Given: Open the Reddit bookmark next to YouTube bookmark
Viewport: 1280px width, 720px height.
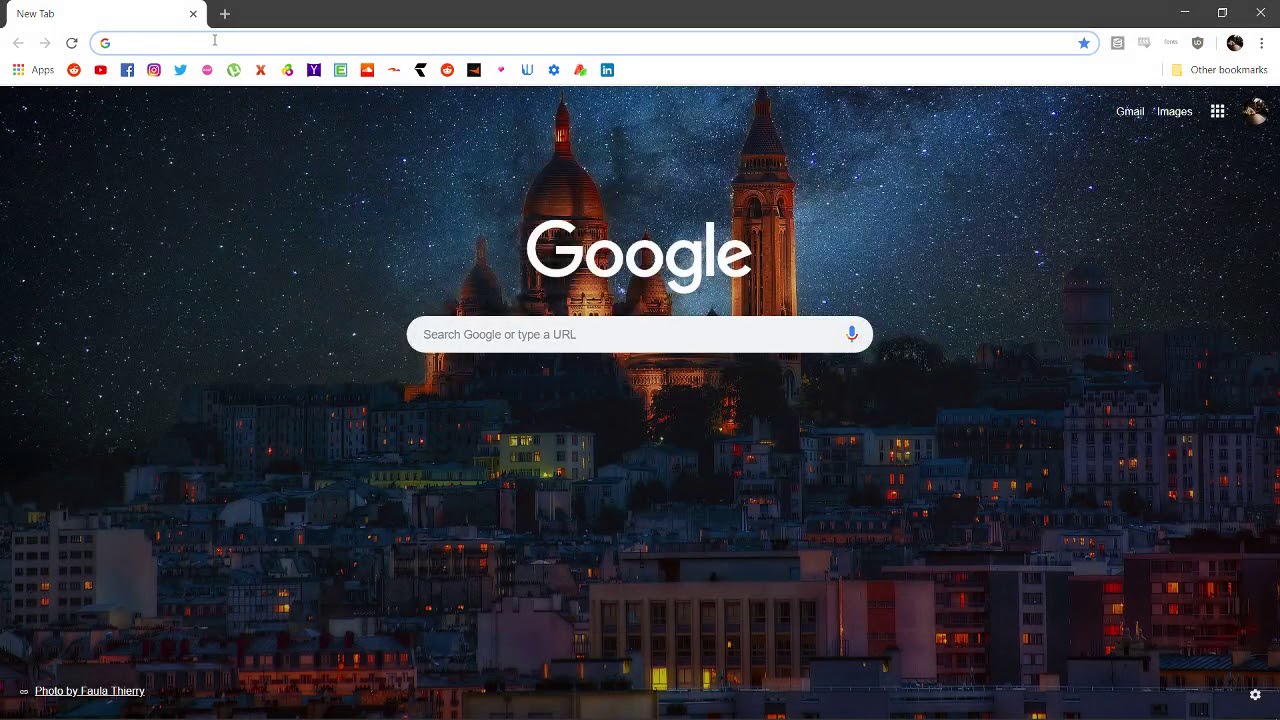Looking at the screenshot, I should 74,70.
